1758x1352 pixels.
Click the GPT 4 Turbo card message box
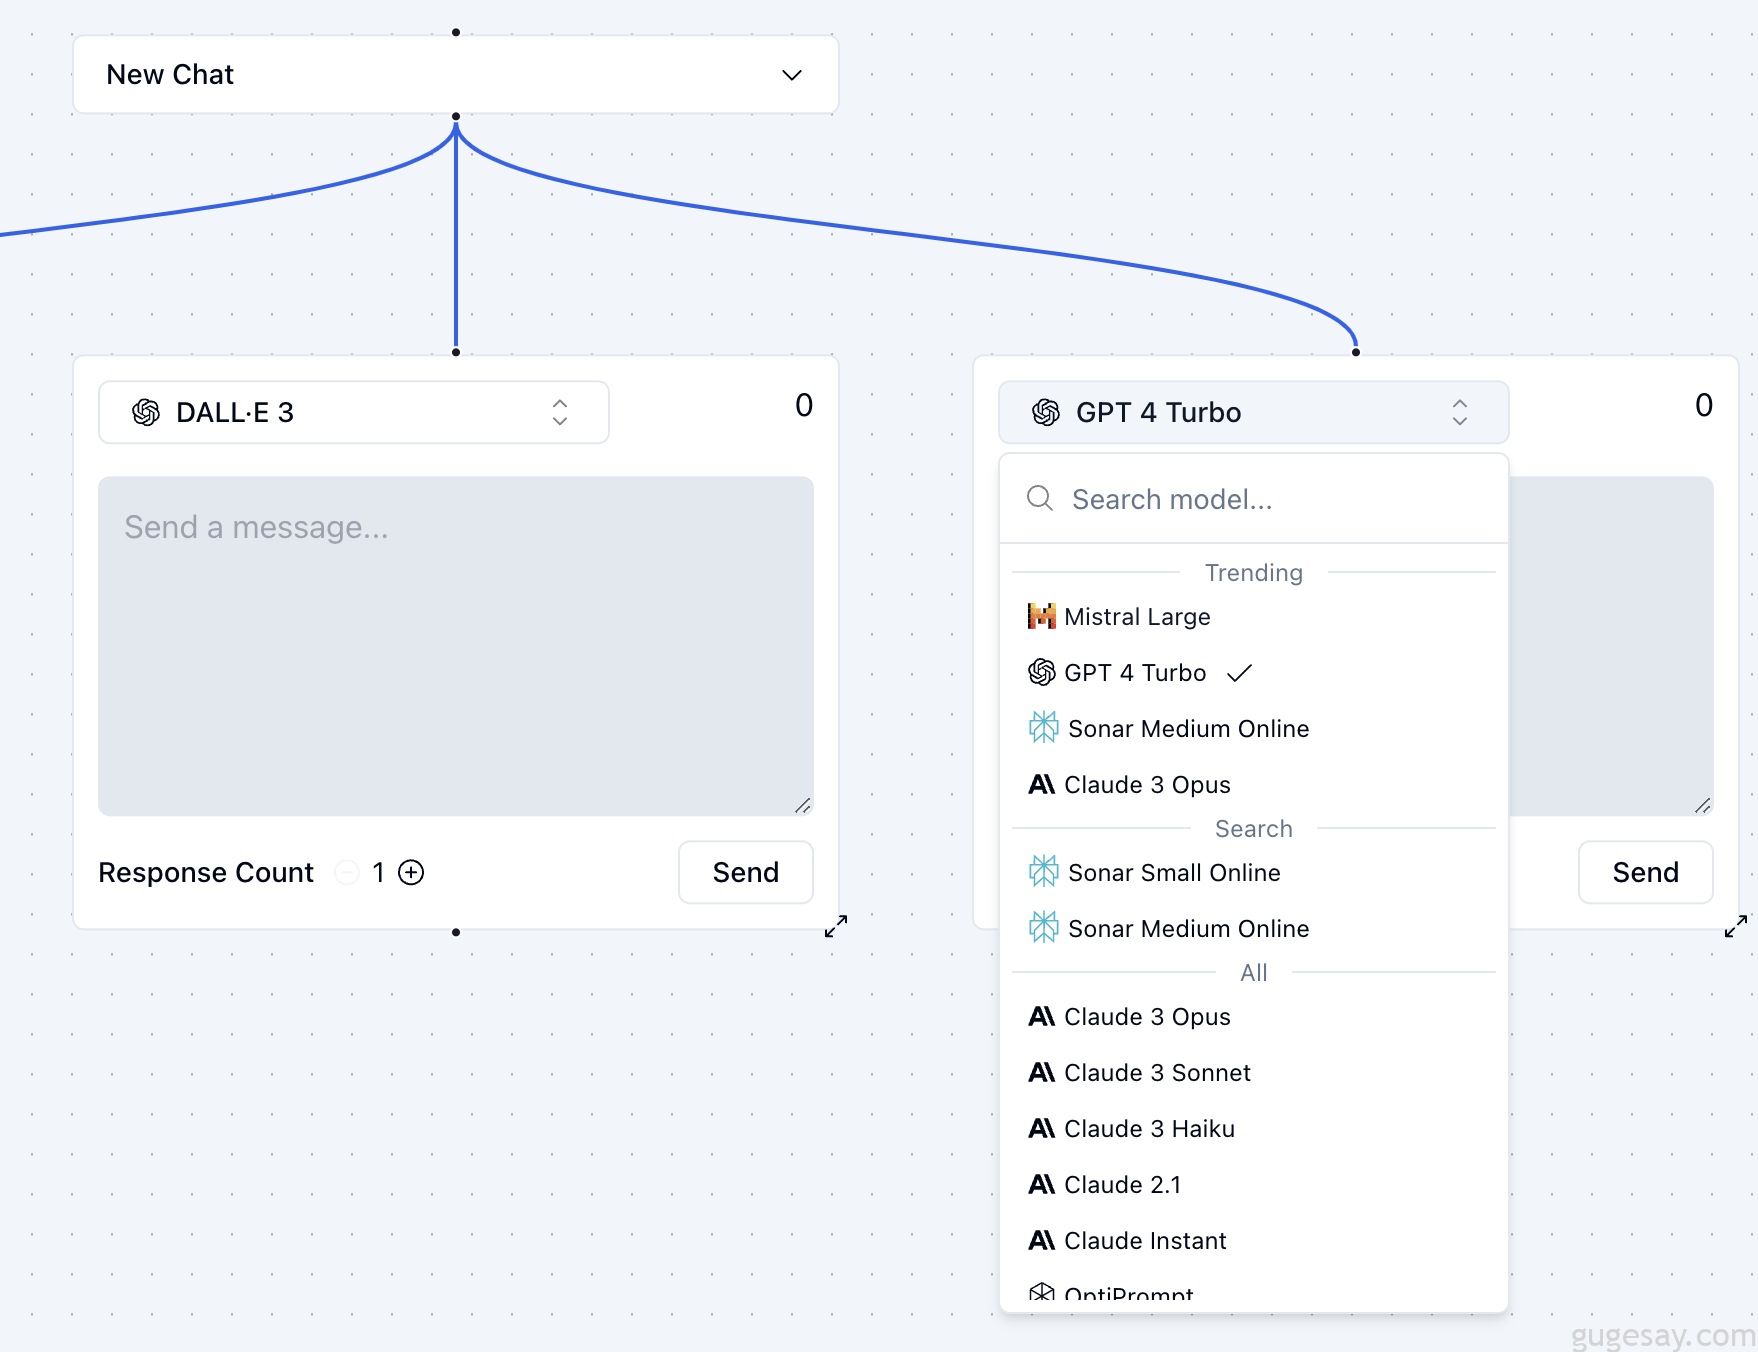(x=1611, y=646)
